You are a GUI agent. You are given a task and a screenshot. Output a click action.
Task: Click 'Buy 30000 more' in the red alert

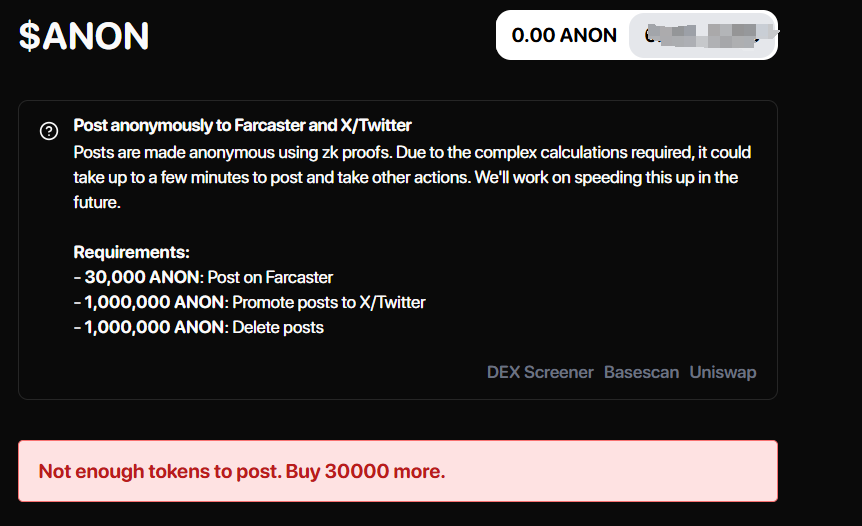[364, 470]
